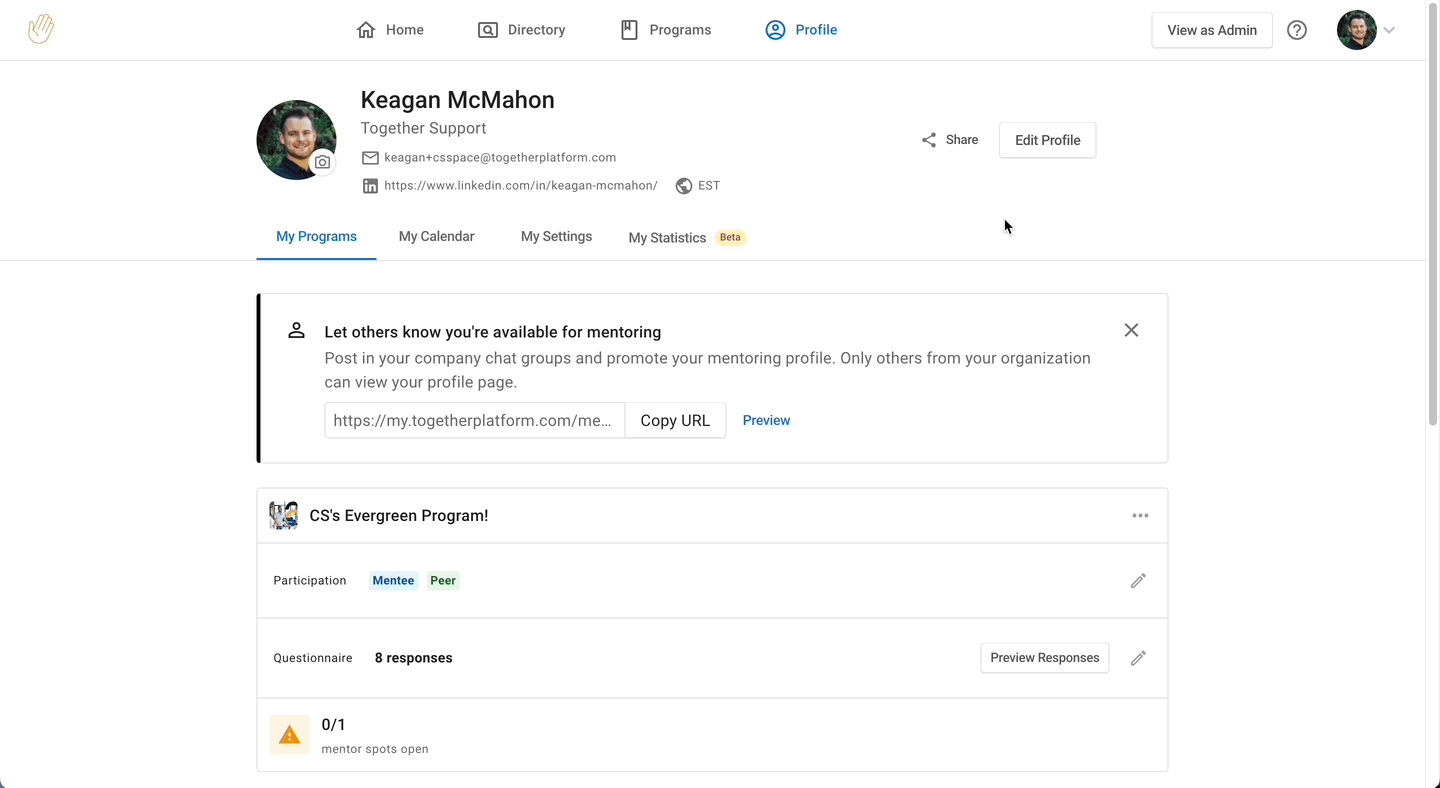The height and width of the screenshot is (788, 1440).
Task: Open help via question mark icon
Action: (x=1297, y=30)
